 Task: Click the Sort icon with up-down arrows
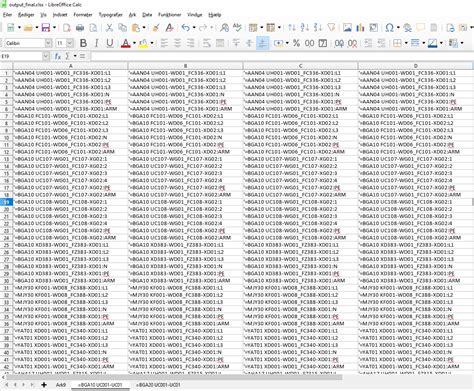pyautogui.click(x=292, y=28)
